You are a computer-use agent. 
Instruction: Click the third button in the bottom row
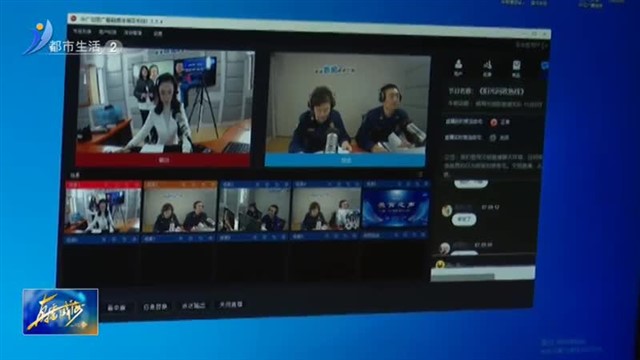(x=193, y=306)
